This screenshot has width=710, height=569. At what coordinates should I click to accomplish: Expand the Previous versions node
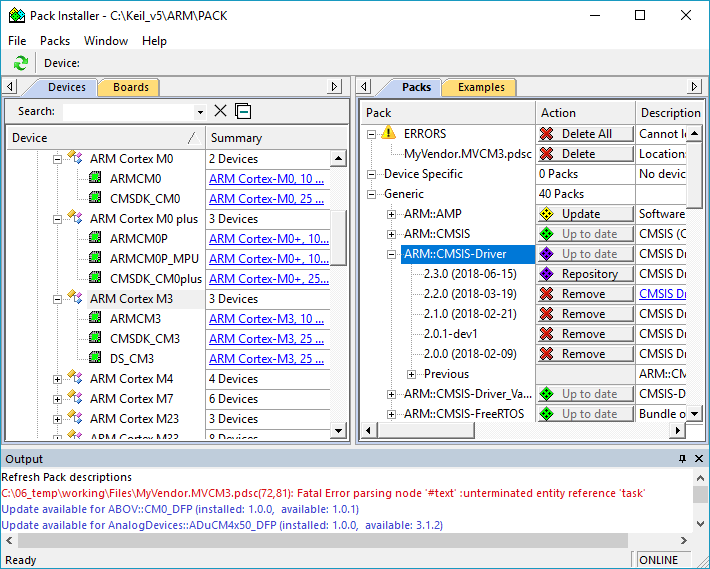pos(411,374)
